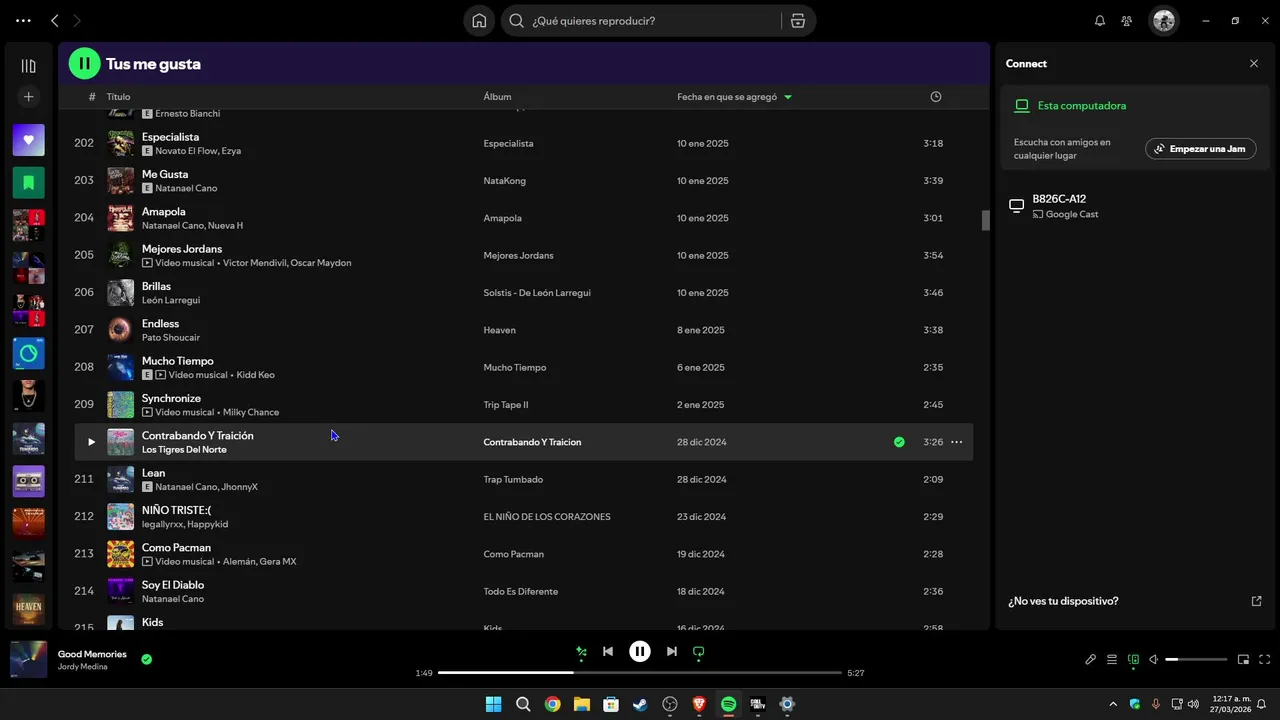Toggle the liked checkmark on Contrabando Y Traición
Image resolution: width=1280 pixels, height=720 pixels.
899,442
